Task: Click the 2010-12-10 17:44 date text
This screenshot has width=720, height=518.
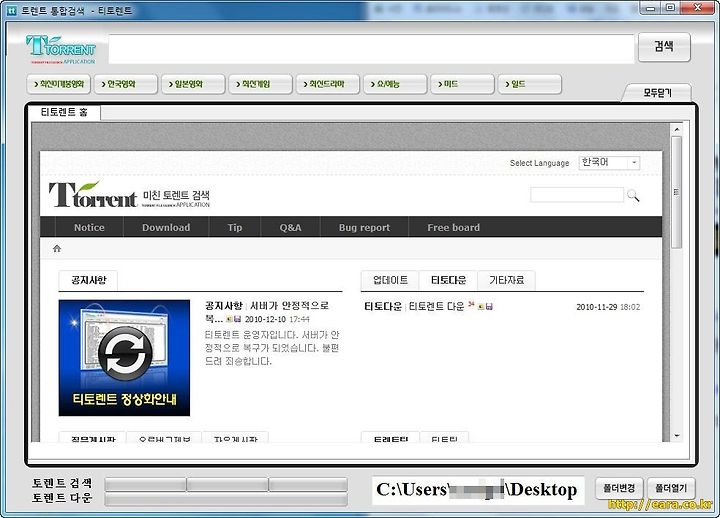Action: tap(277, 319)
